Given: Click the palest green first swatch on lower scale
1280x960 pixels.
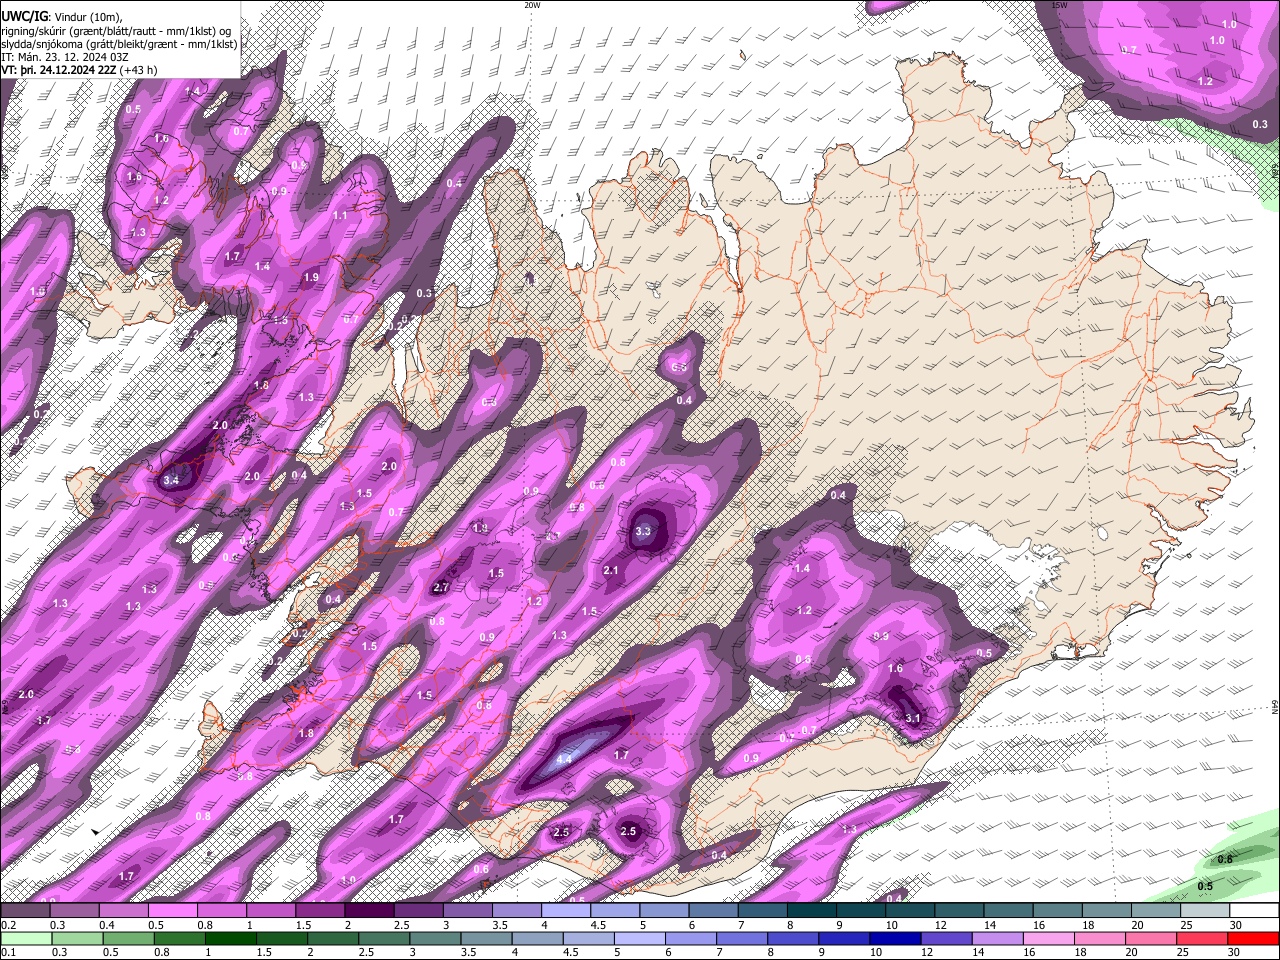Looking at the screenshot, I should tap(25, 938).
